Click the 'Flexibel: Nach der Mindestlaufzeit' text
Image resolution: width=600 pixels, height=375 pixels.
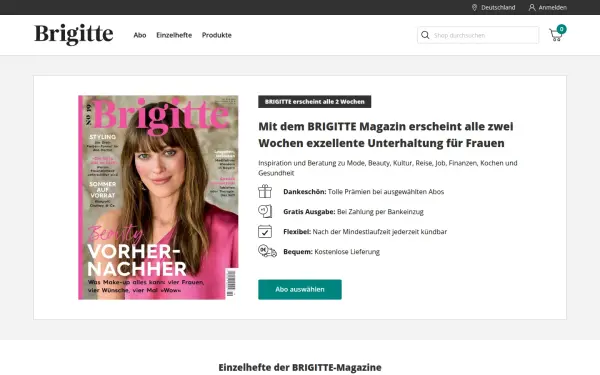[365, 232]
